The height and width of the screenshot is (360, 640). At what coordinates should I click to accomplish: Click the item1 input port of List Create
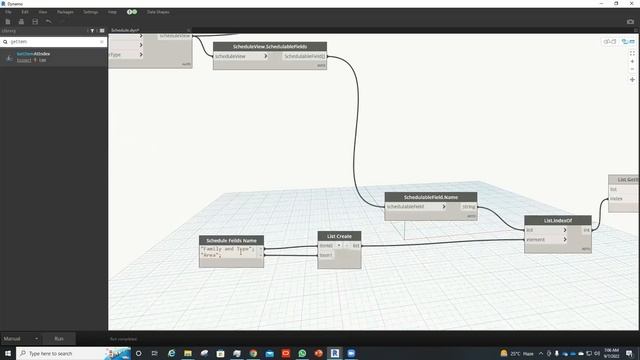(x=326, y=255)
